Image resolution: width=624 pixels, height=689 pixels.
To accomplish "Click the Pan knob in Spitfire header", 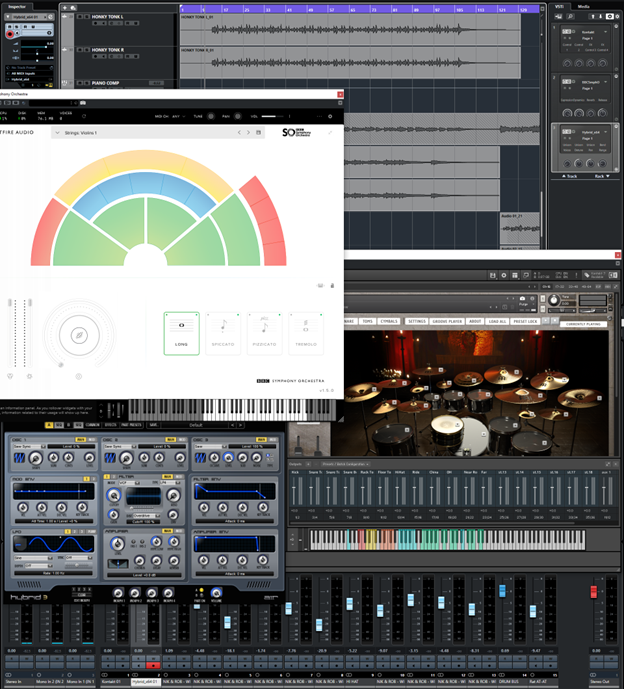I will point(238,116).
